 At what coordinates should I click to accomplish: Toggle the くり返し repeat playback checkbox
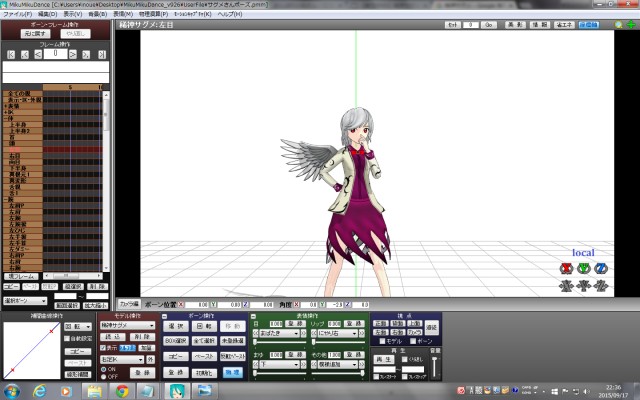(404, 360)
